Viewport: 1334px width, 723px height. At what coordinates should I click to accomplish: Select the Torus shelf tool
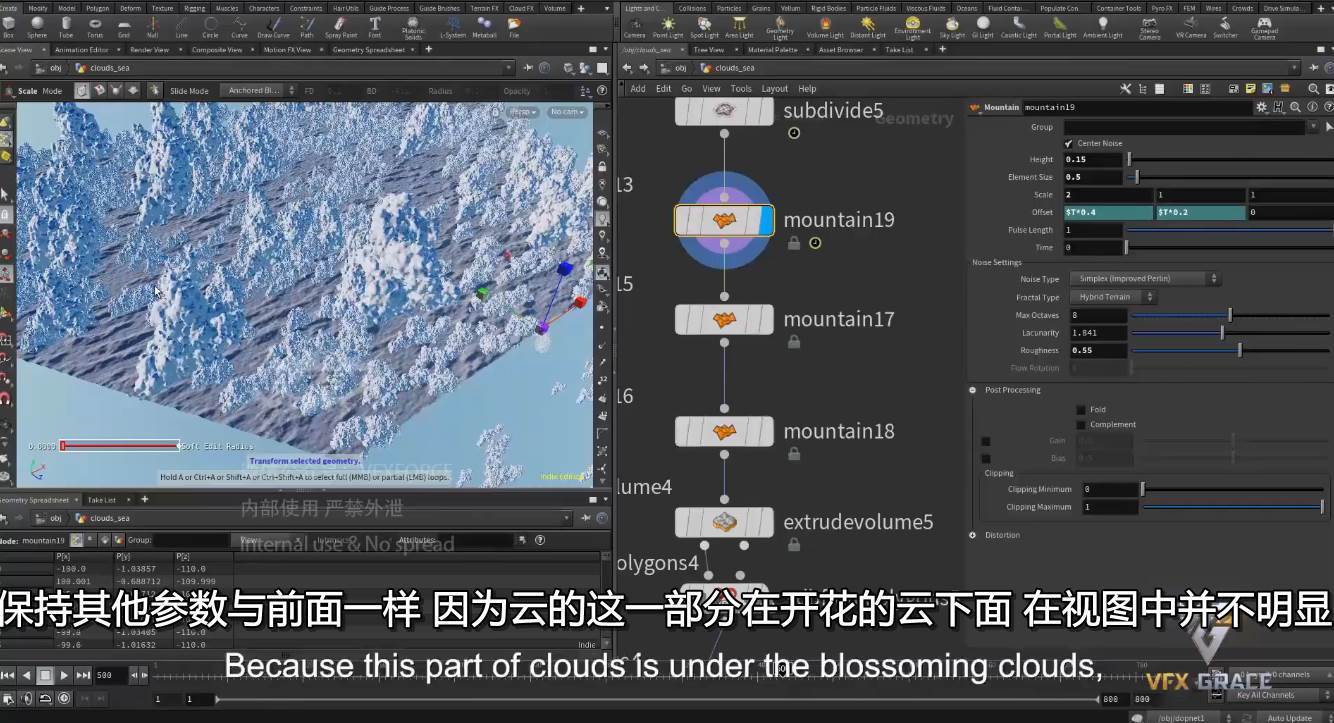point(95,26)
